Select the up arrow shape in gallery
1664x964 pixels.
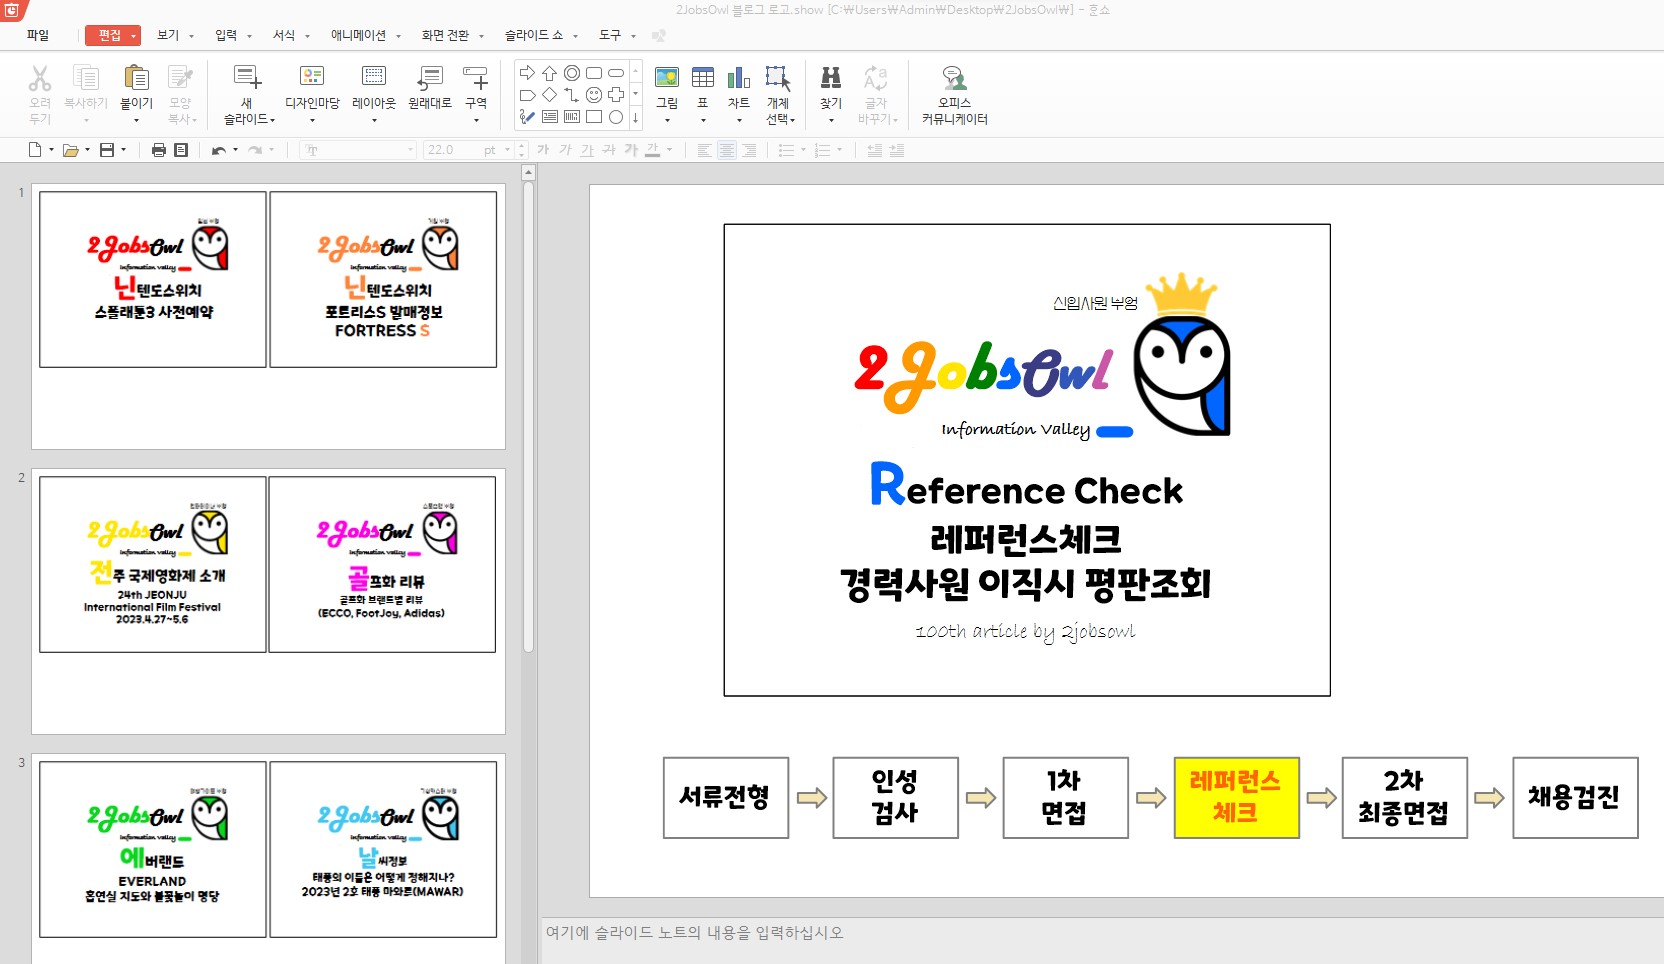[x=550, y=73]
